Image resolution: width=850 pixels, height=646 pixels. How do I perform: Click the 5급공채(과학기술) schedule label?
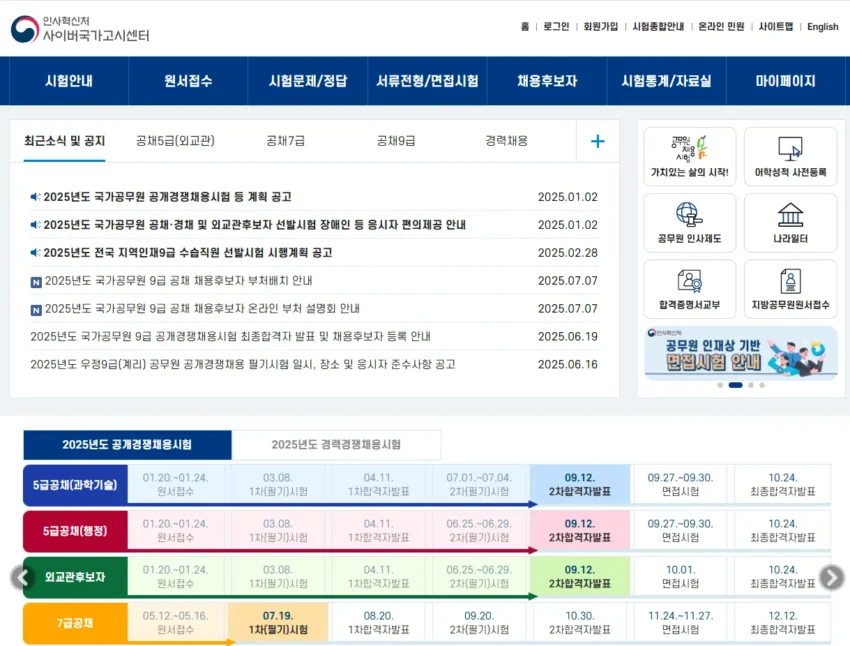coord(75,484)
